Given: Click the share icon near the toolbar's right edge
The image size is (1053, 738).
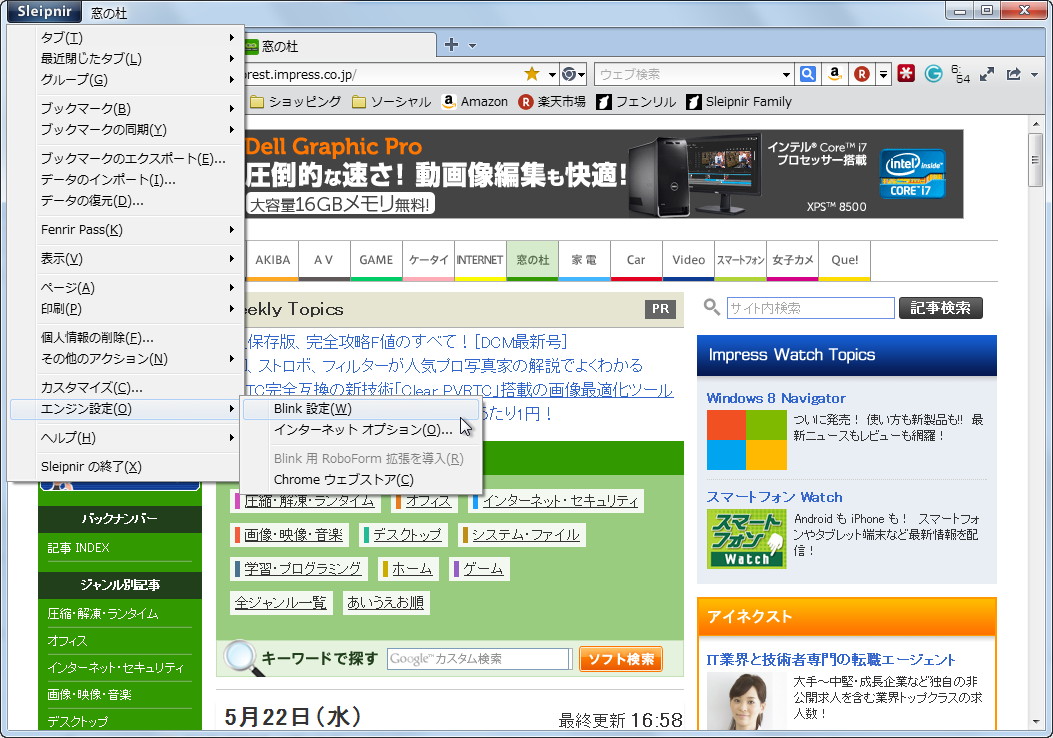Looking at the screenshot, I should 1013,74.
